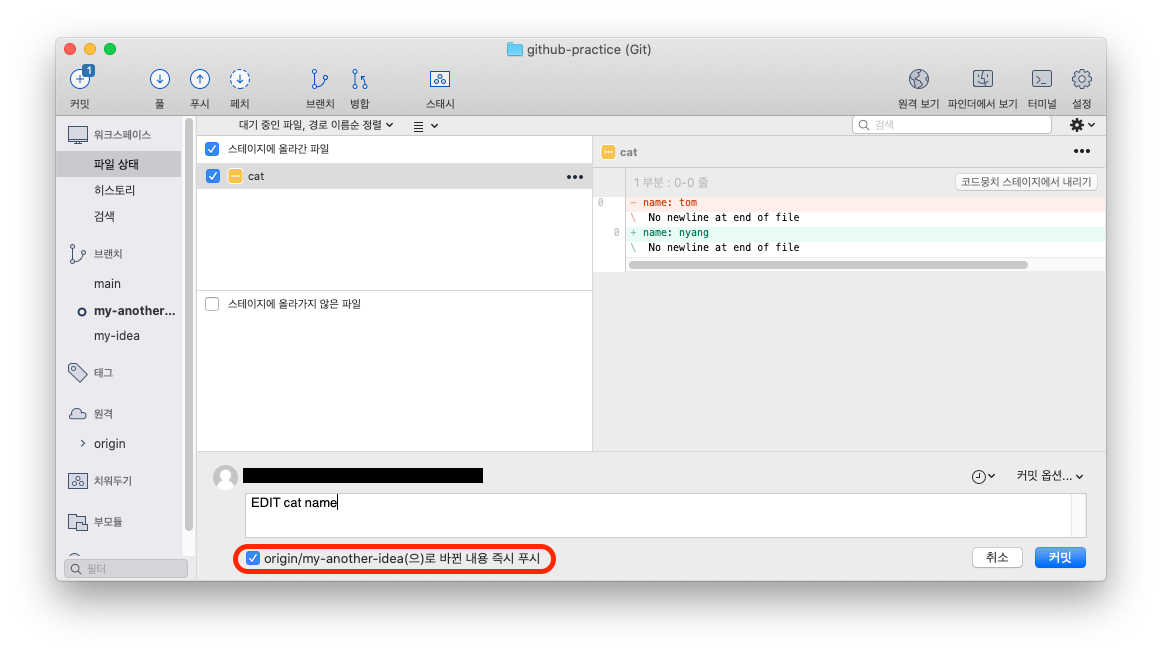Open the pending files sort dropdown

[x=316, y=125]
